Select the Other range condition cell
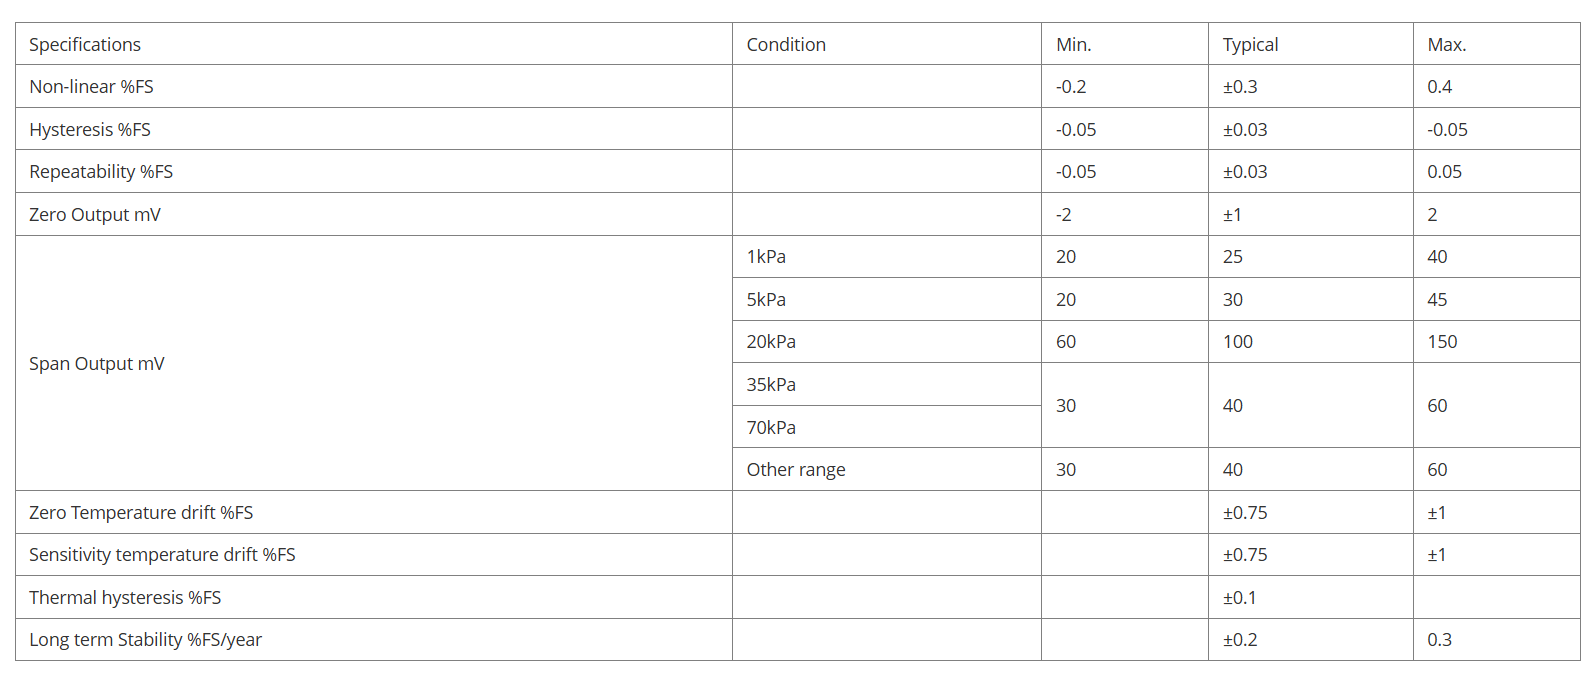This screenshot has width=1591, height=673. click(x=796, y=470)
